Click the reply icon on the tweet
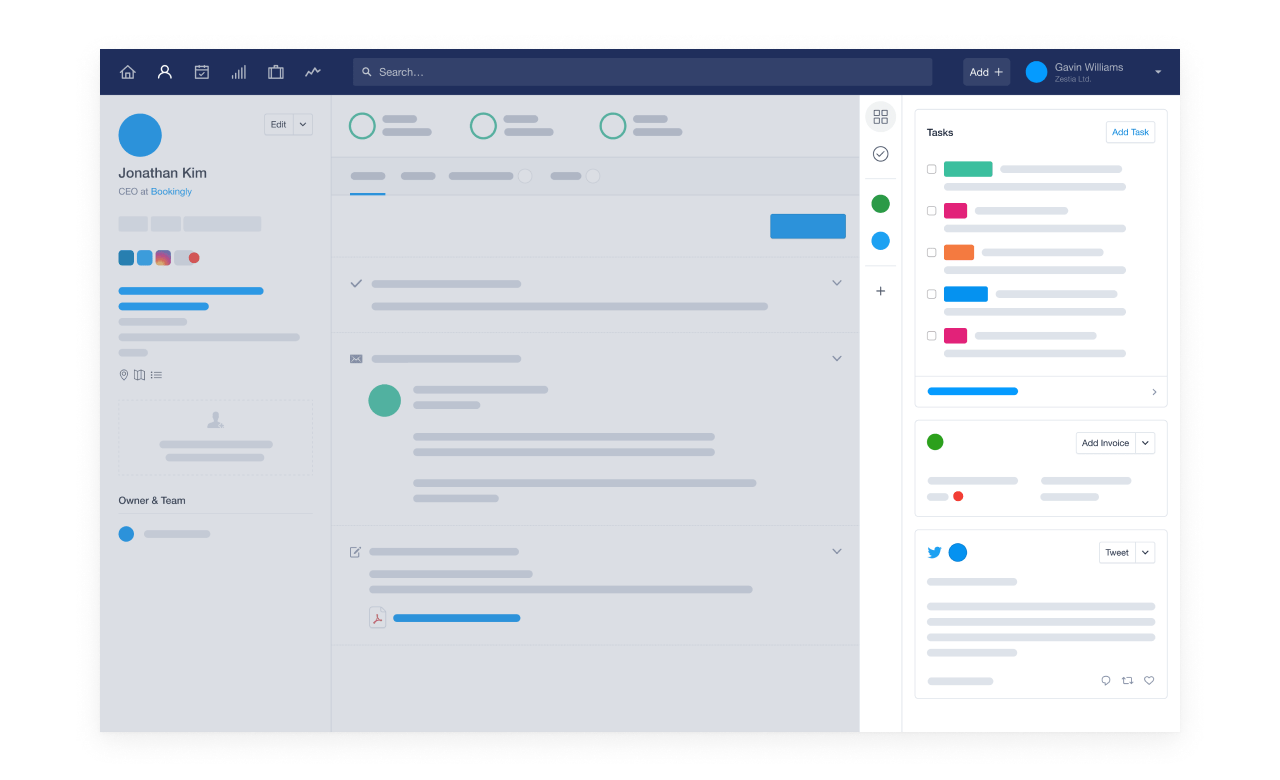1280x780 pixels. pyautogui.click(x=1106, y=681)
